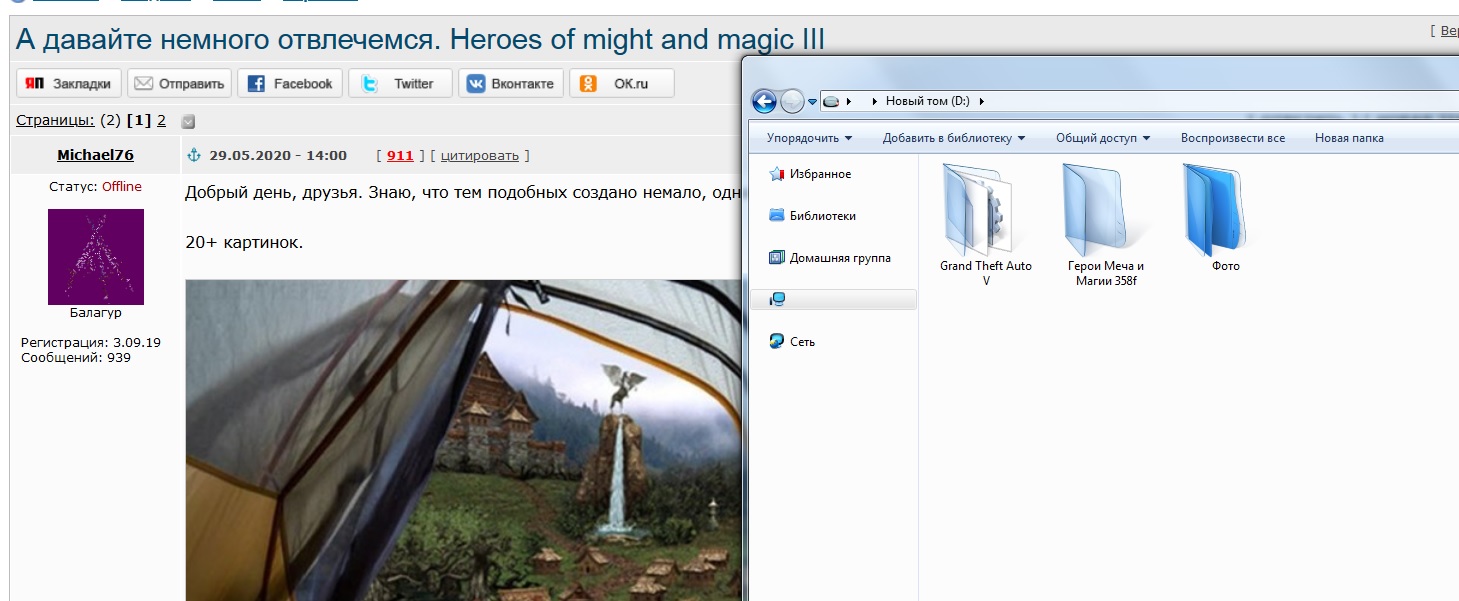Share the topic on Facebook
Image resolution: width=1459 pixels, height=601 pixels.
290,83
